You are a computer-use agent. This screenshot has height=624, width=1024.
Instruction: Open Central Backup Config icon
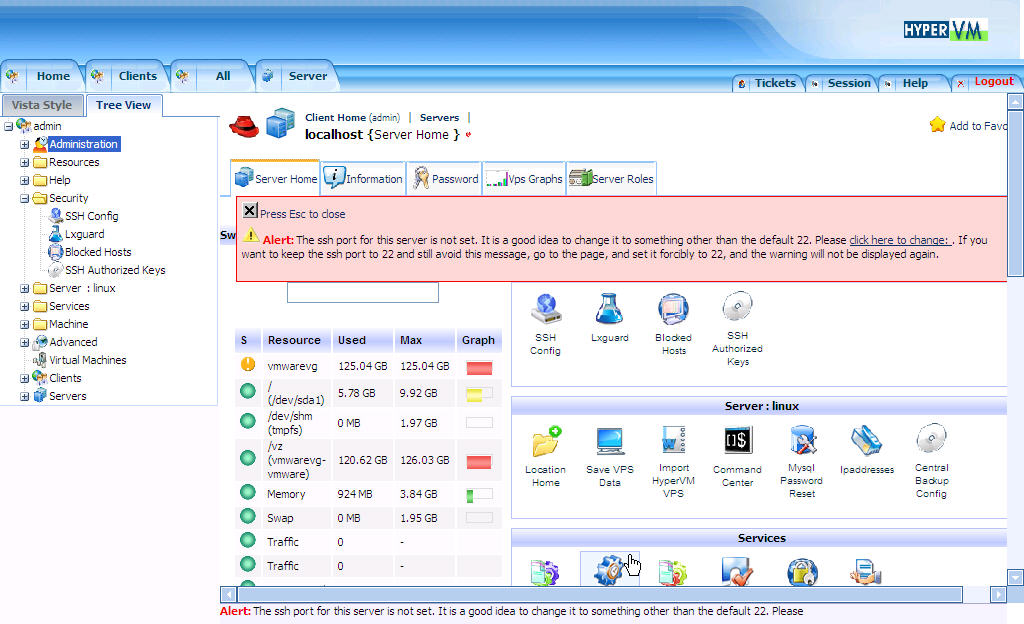(x=931, y=440)
